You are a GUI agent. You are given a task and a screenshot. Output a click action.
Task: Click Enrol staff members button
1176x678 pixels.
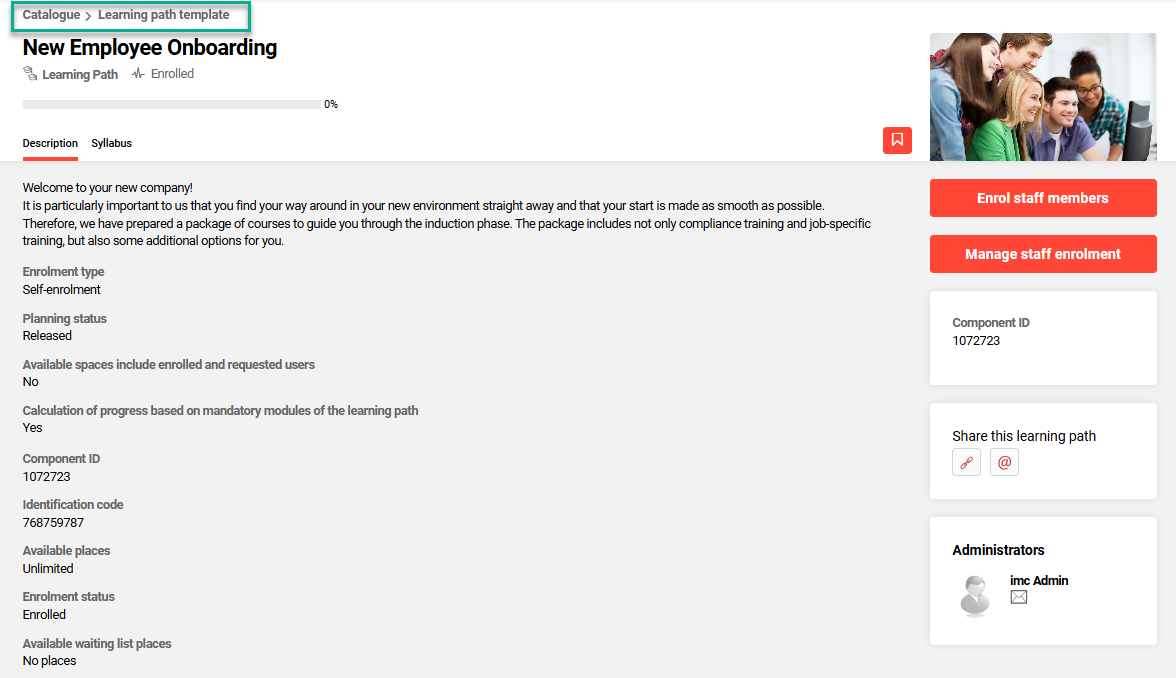[1043, 198]
